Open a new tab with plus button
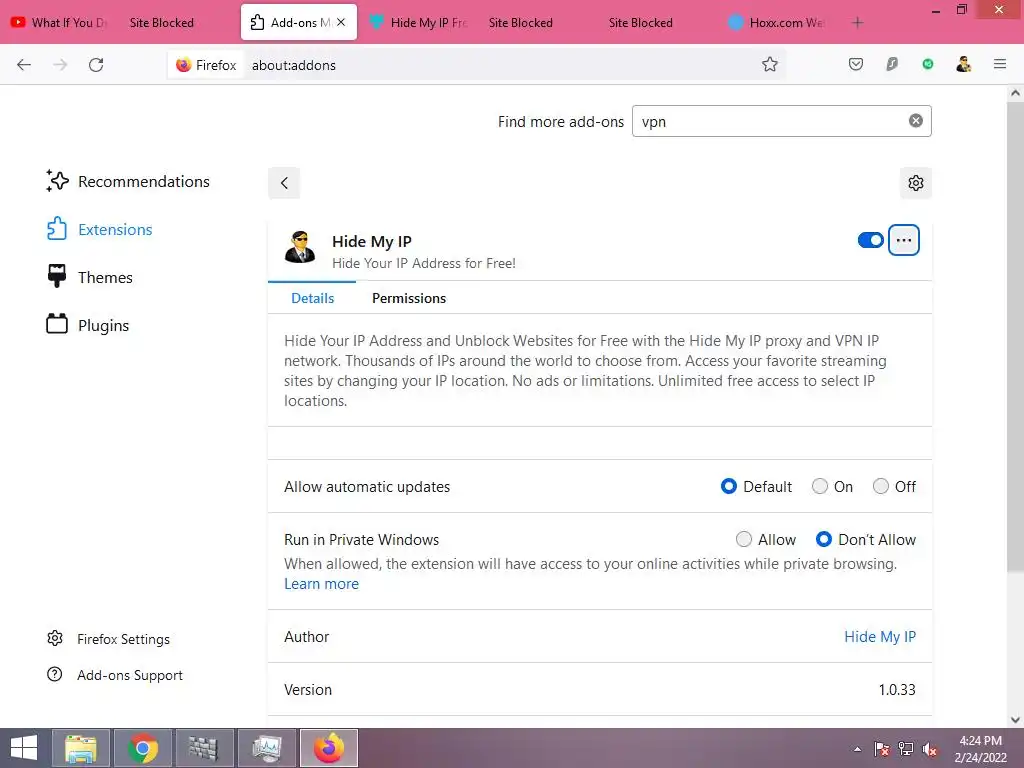This screenshot has width=1024, height=768. point(857,23)
